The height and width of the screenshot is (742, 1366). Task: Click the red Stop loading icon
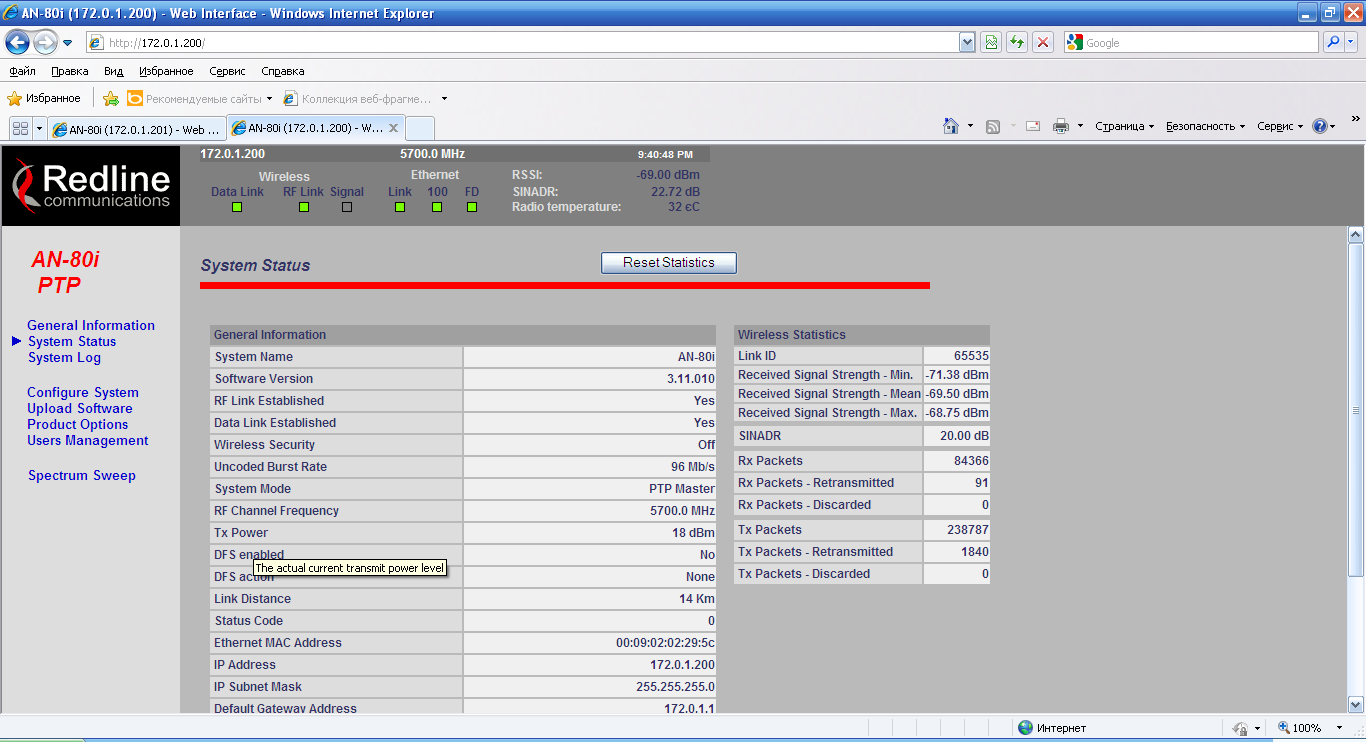point(1043,43)
